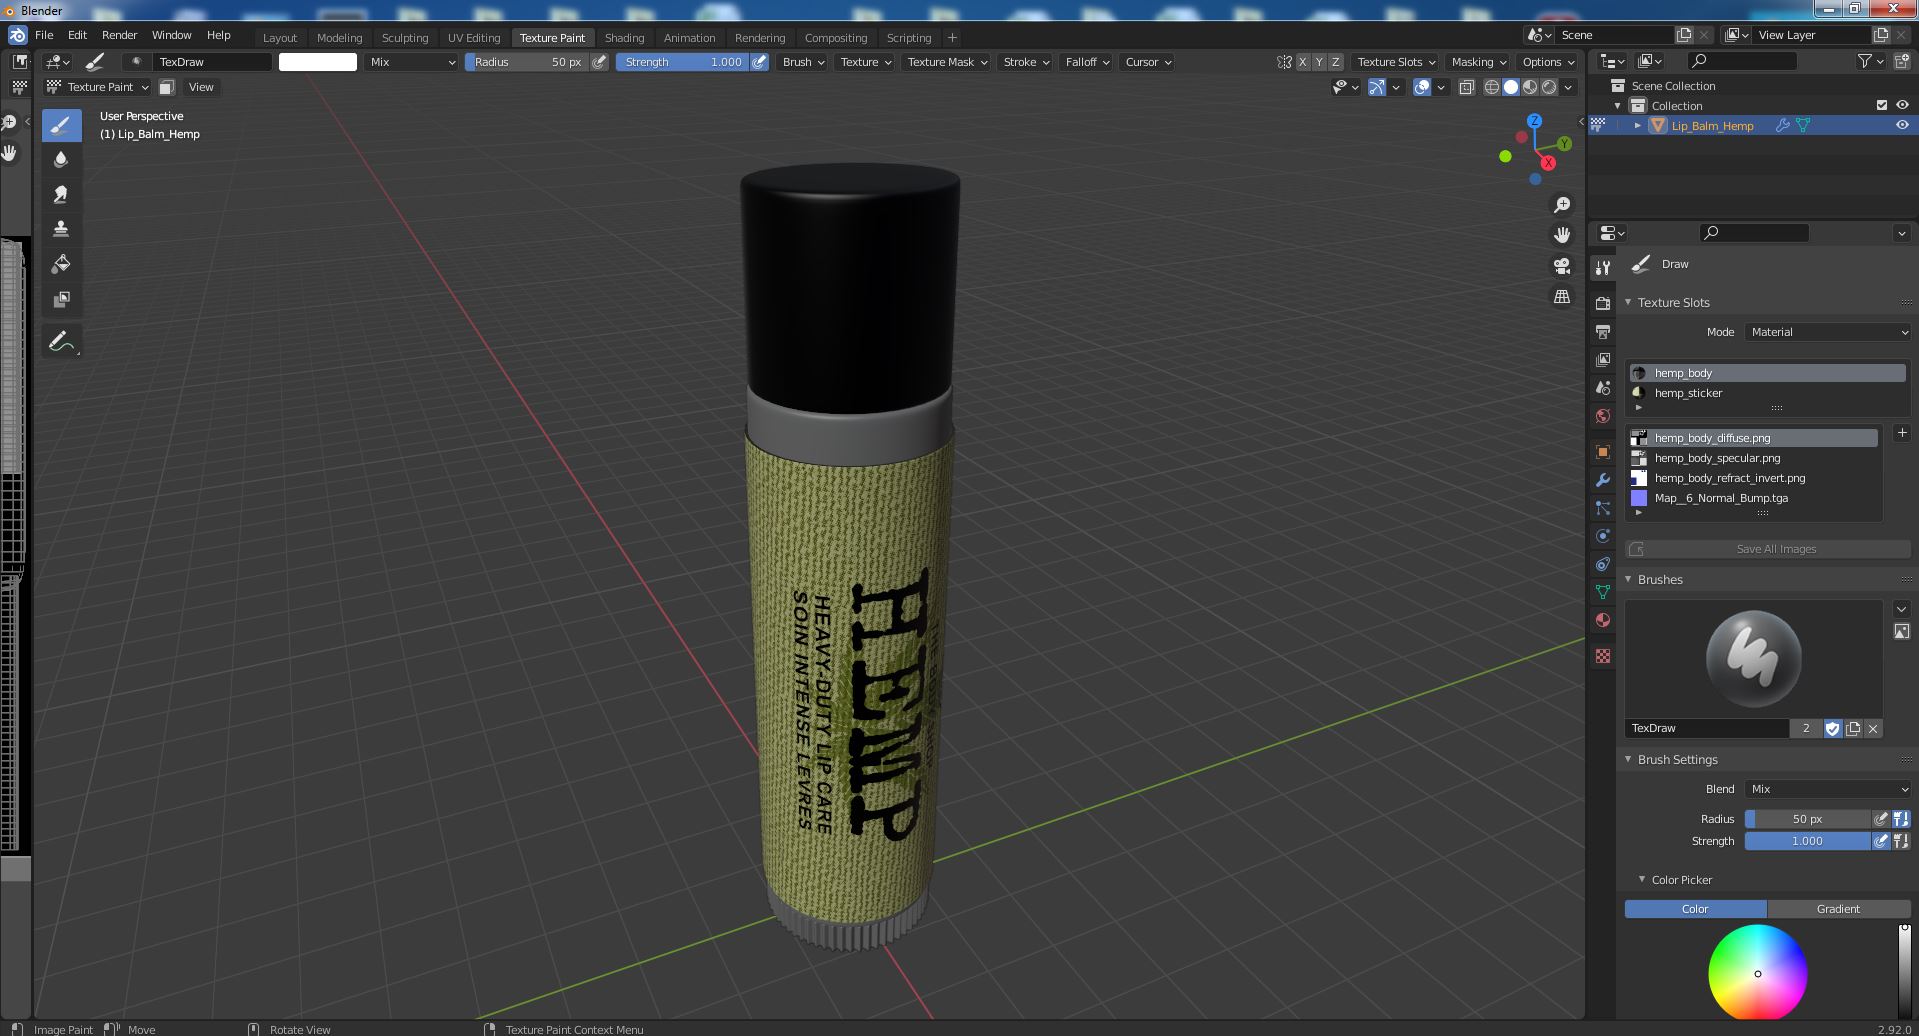This screenshot has width=1919, height=1036.
Task: Open the Texture properties tab
Action: coord(1603,656)
